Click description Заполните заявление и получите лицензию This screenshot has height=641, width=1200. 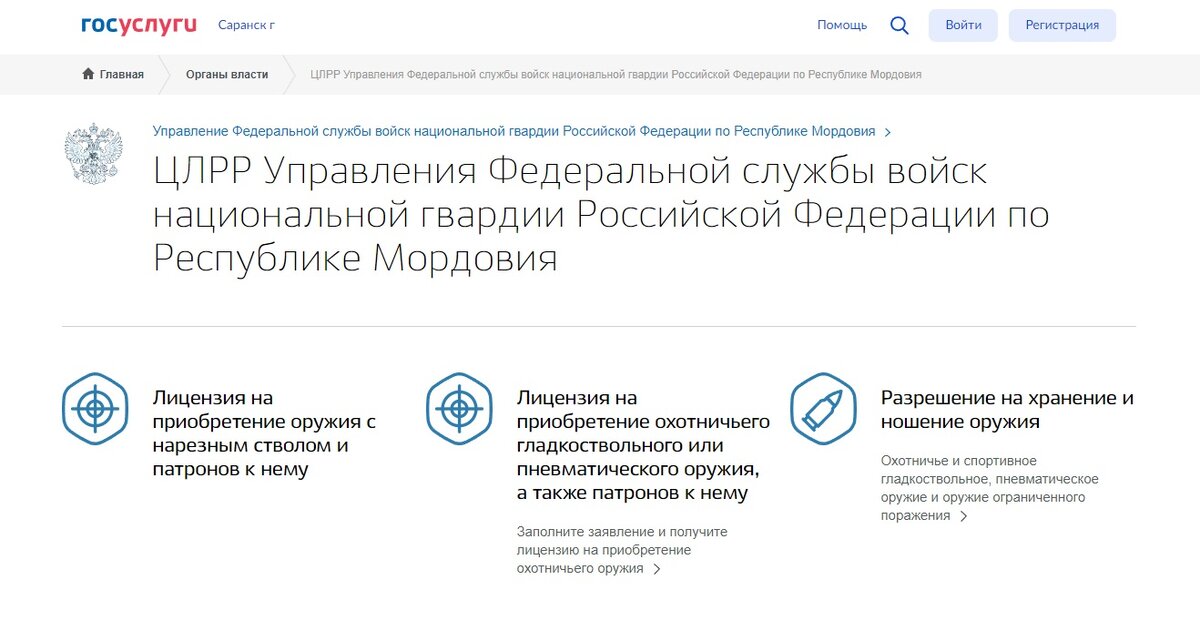(622, 550)
